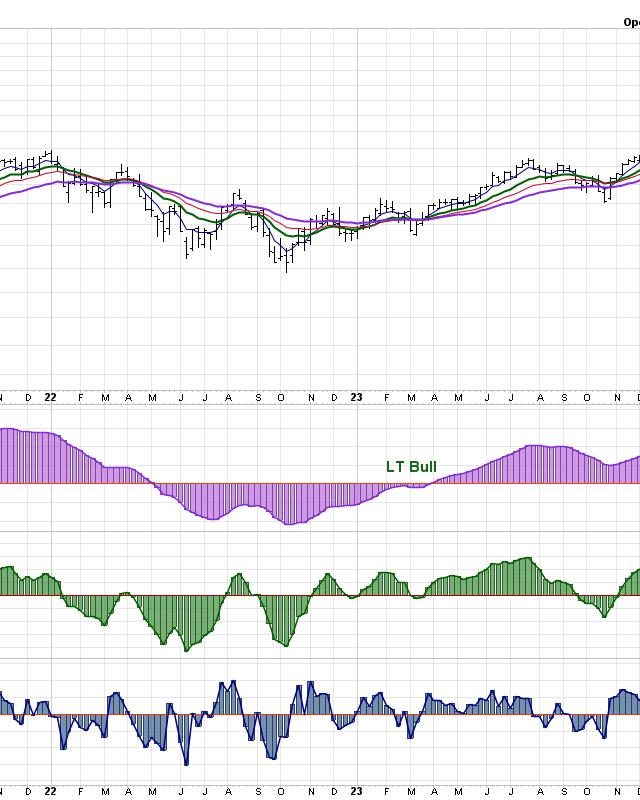Select the 23 year label on bottom axis
640x800 pixels.
click(357, 791)
